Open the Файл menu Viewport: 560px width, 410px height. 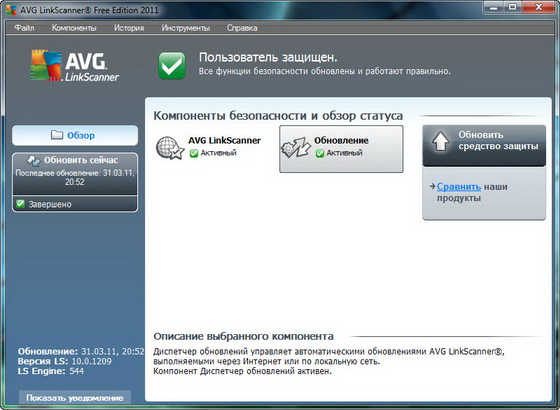pos(24,28)
